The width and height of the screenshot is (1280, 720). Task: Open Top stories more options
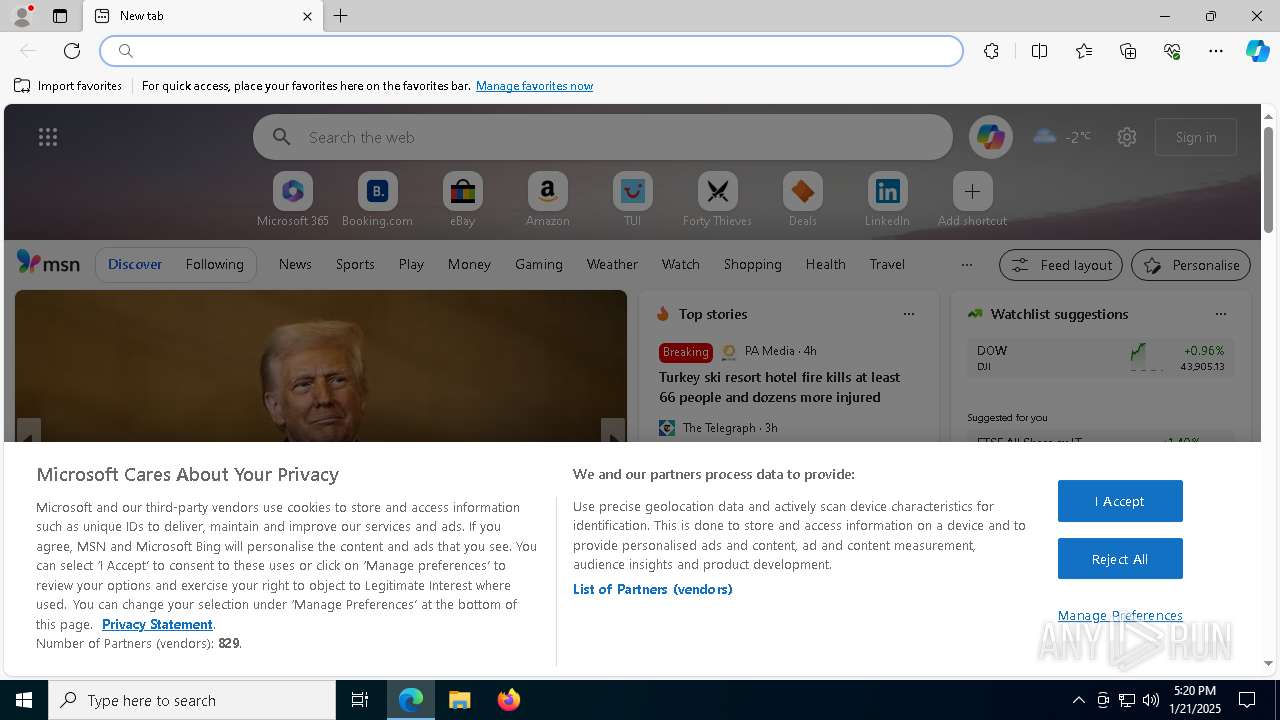pos(909,314)
